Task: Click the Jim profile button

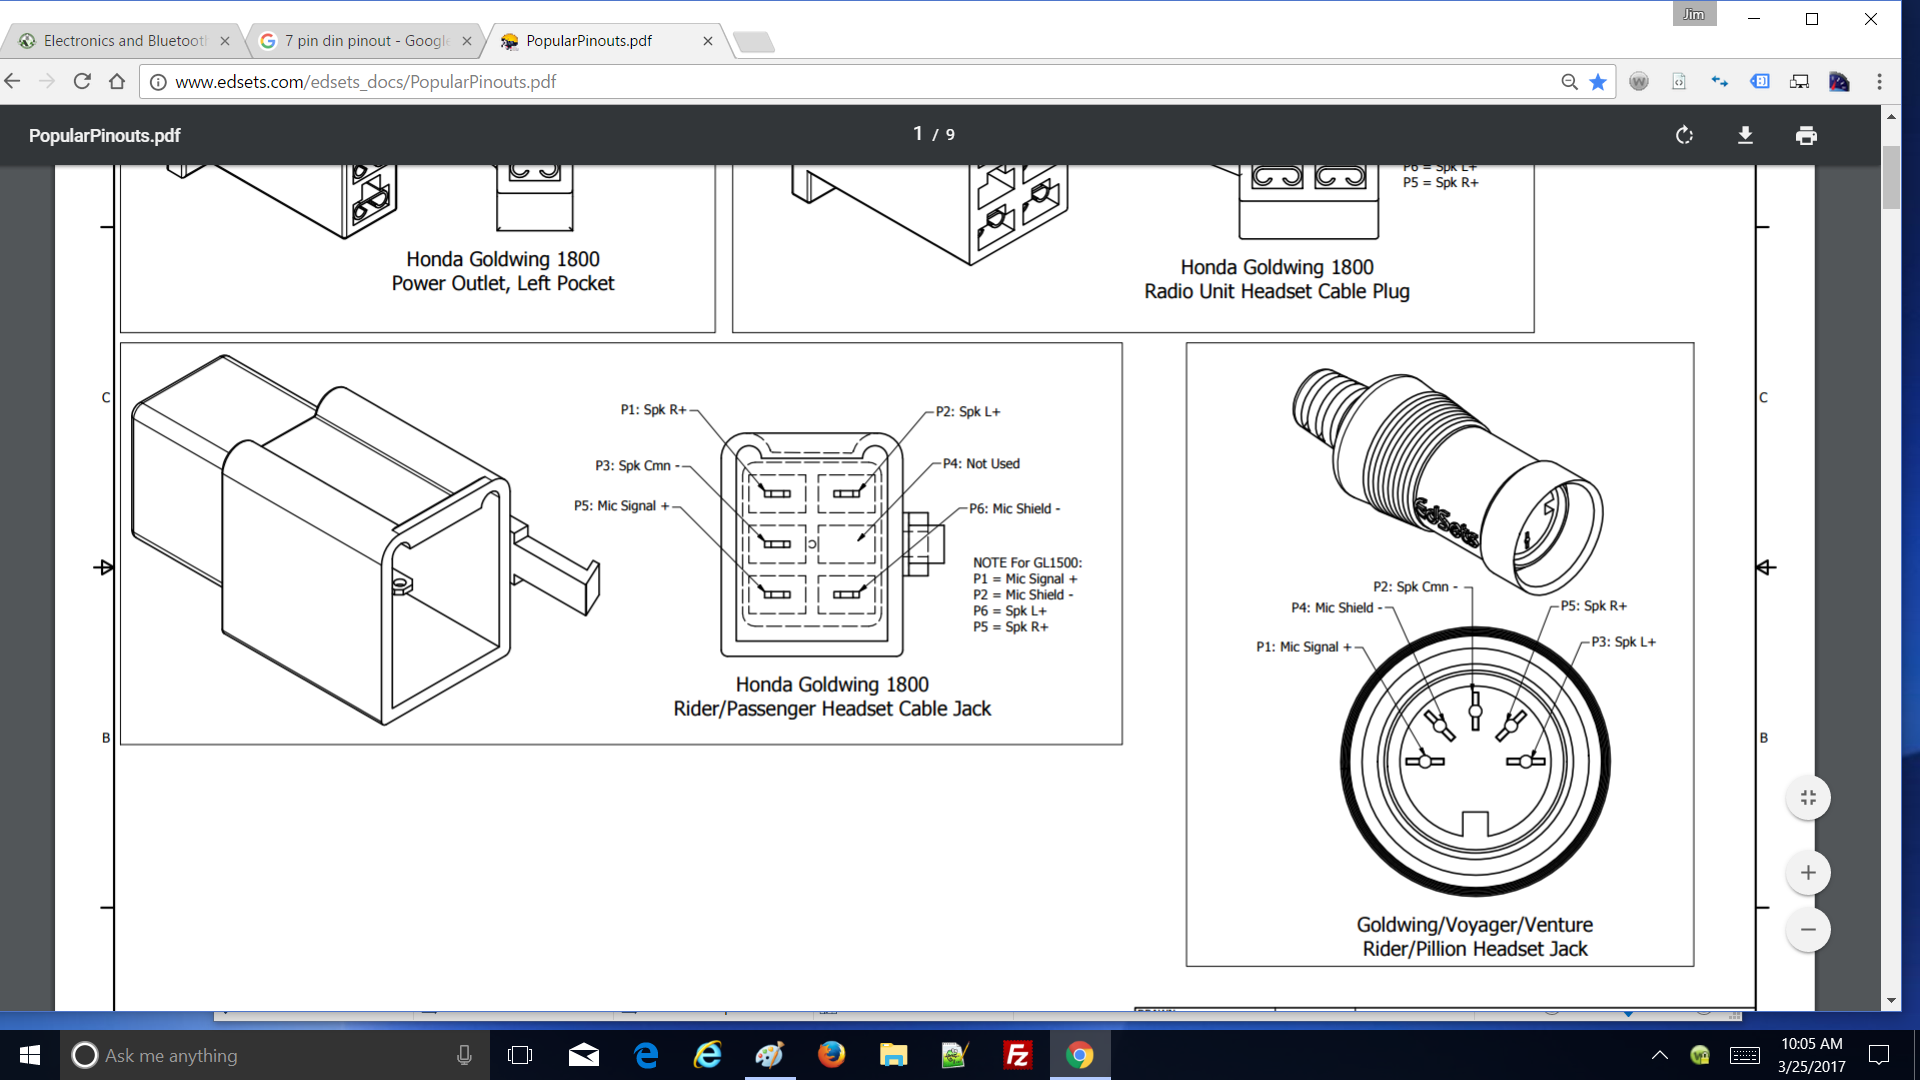Action: click(1694, 14)
